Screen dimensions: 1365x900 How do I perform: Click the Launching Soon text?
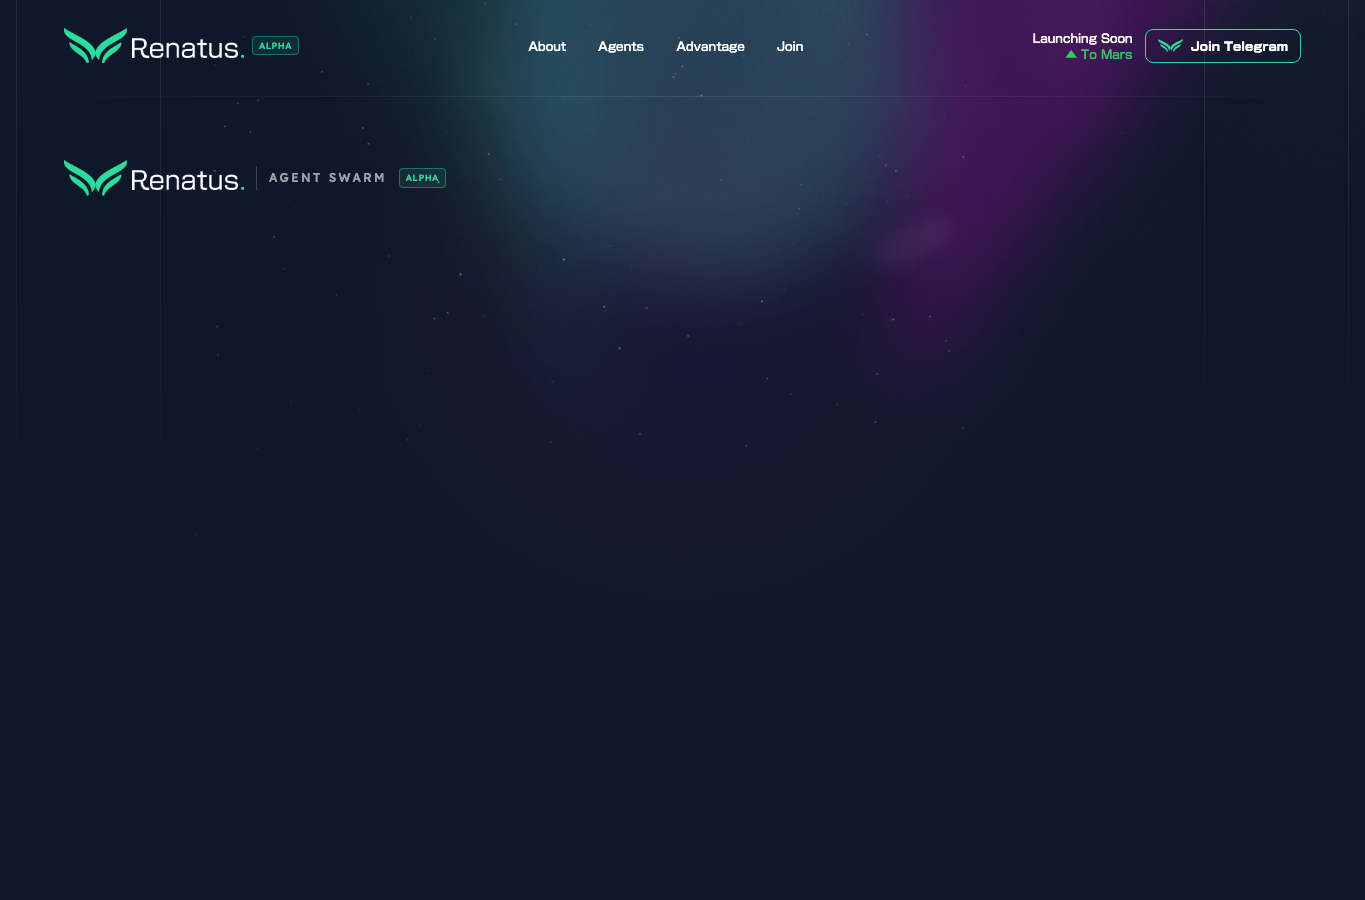[x=1082, y=38]
